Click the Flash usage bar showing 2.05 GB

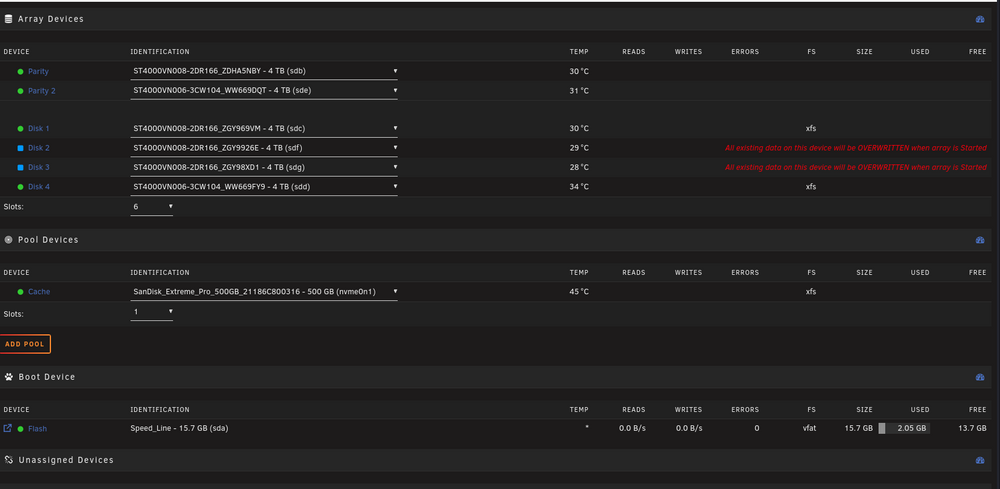click(904, 428)
